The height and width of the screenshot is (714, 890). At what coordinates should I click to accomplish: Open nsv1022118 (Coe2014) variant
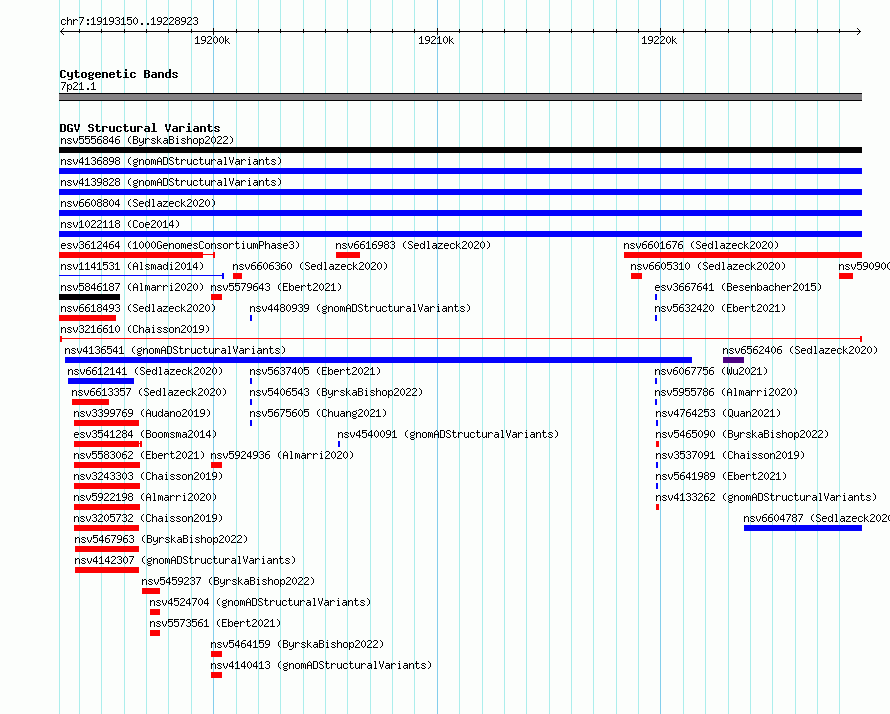pos(120,224)
